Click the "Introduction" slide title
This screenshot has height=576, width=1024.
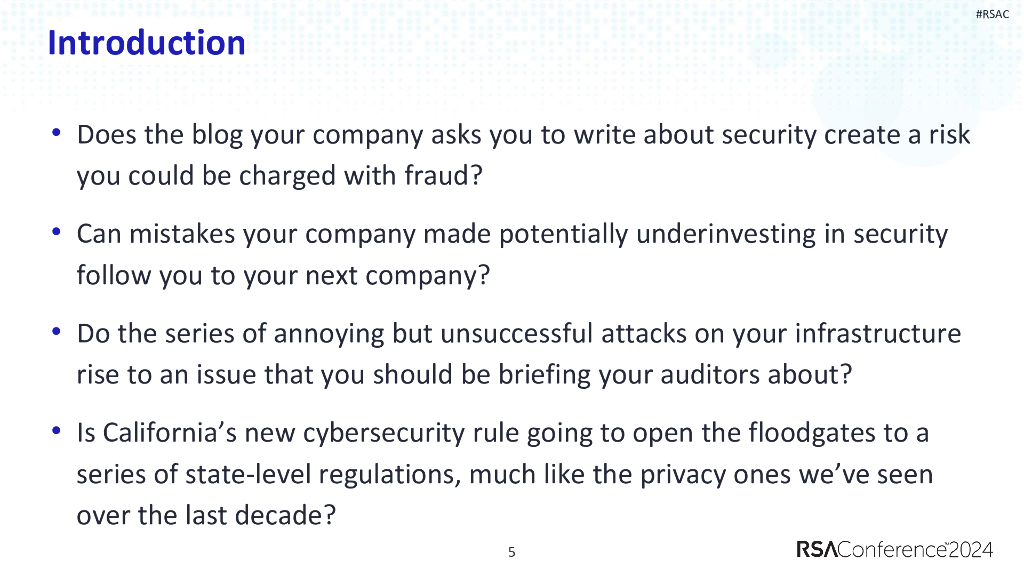pyautogui.click(x=146, y=43)
